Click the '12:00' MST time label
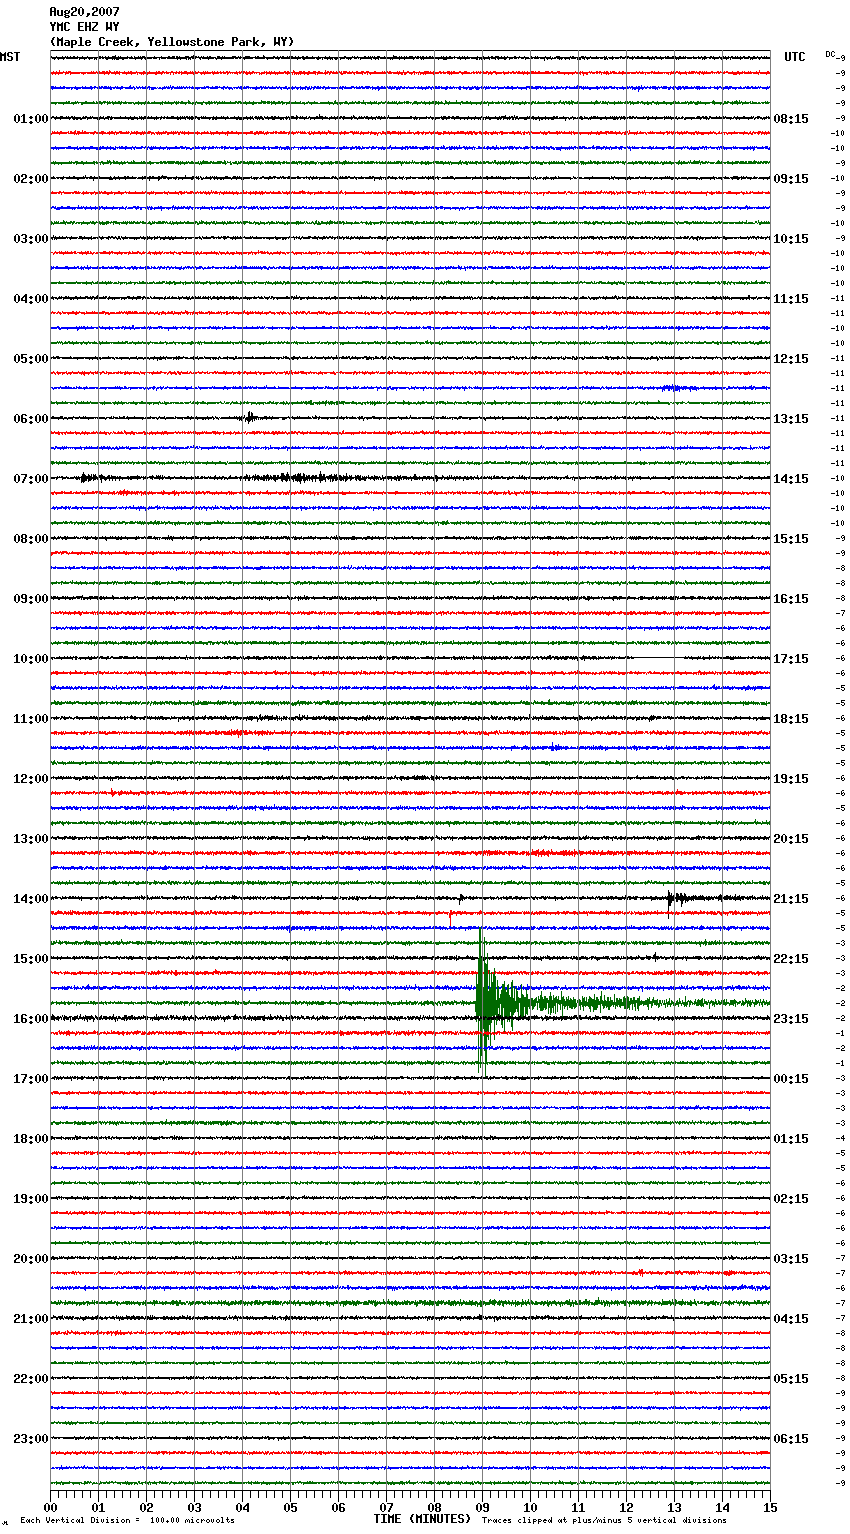This screenshot has width=850, height=1534. [31, 779]
